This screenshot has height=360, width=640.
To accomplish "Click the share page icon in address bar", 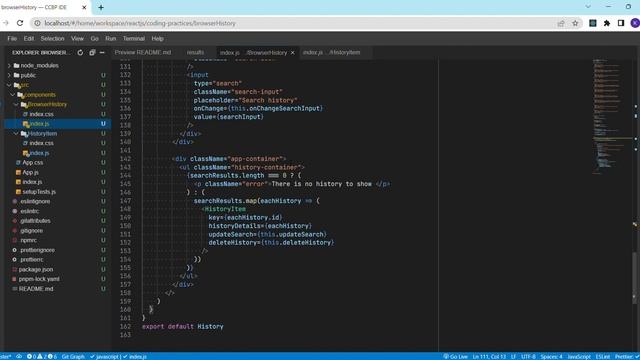I will tap(561, 23).
